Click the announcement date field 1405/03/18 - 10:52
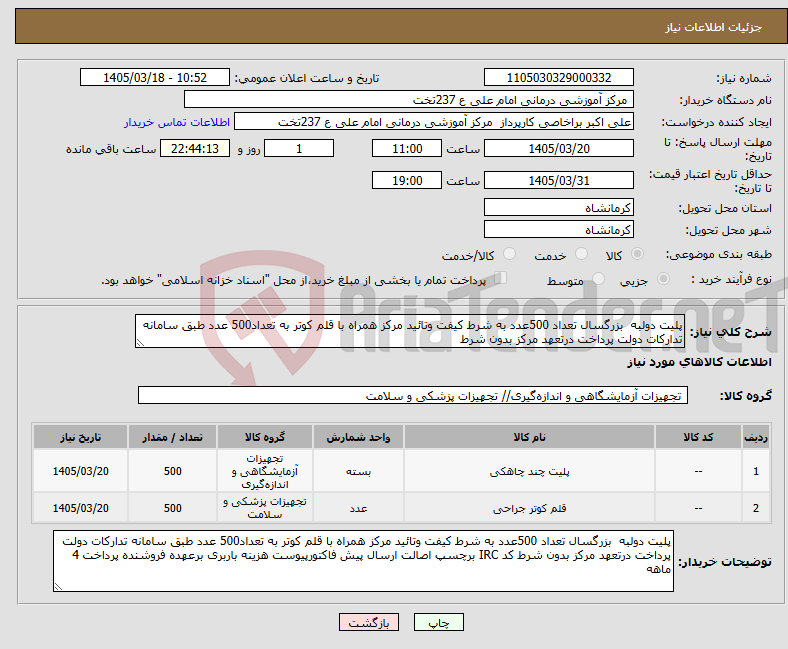 pyautogui.click(x=155, y=77)
